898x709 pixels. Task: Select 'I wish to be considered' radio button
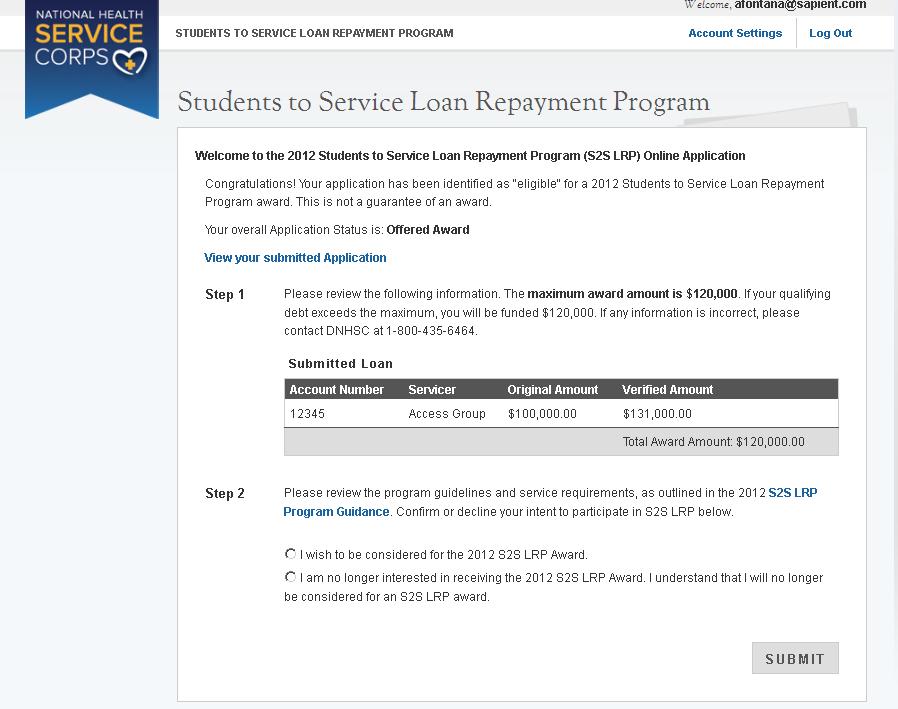(x=291, y=554)
